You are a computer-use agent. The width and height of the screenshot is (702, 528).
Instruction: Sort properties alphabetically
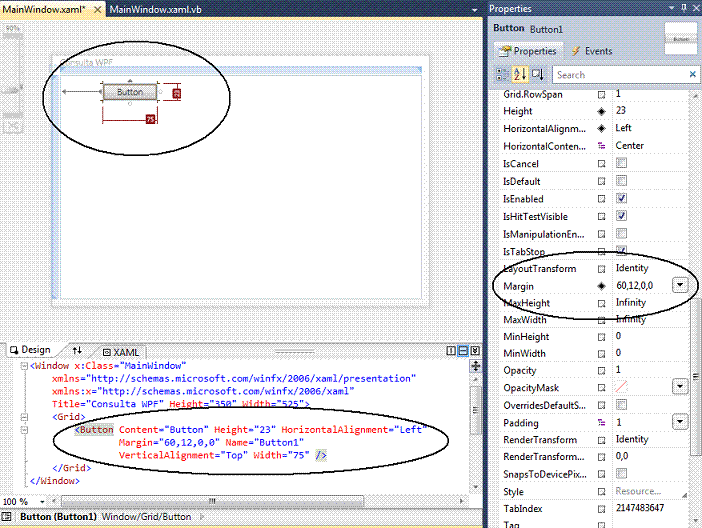[520, 74]
